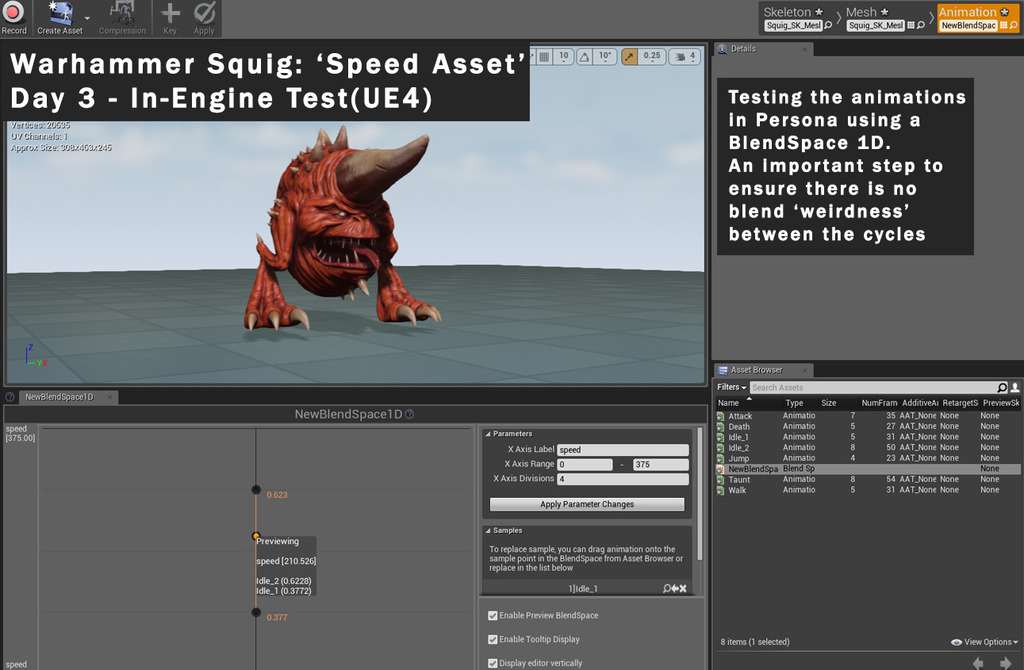The width and height of the screenshot is (1024, 670).
Task: Collapse the Parameters section
Action: click(x=488, y=434)
